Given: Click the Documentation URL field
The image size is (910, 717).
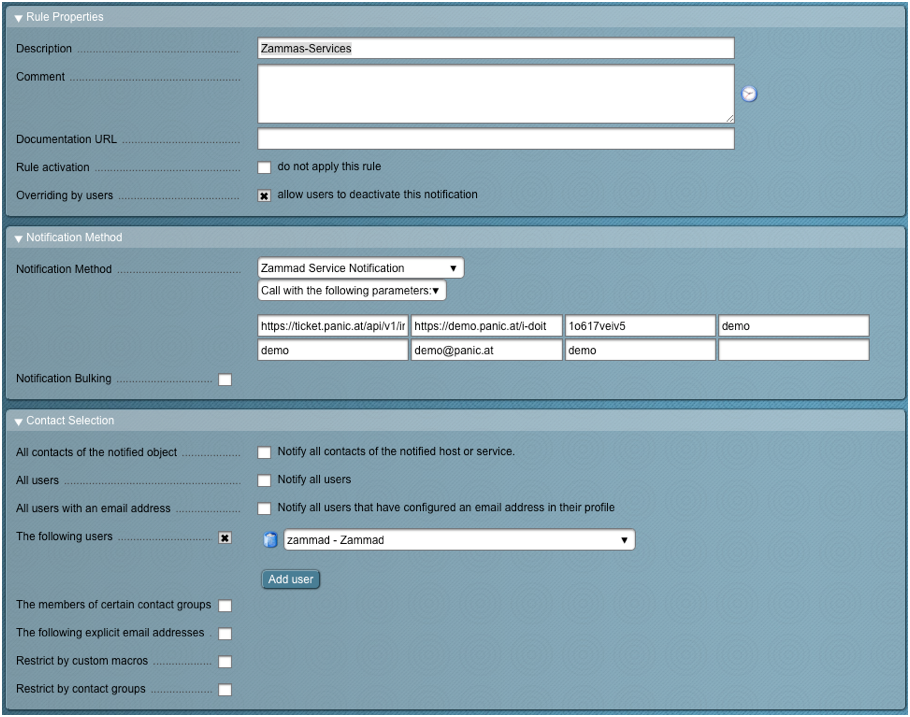Looking at the screenshot, I should (496, 139).
